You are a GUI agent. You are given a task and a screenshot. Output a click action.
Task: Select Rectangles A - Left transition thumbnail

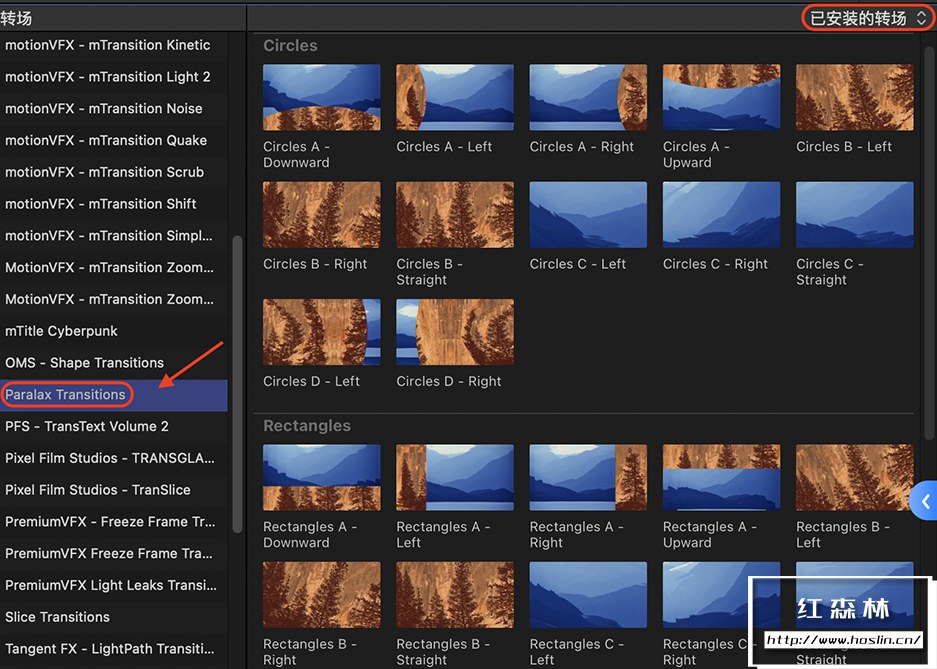coord(455,477)
